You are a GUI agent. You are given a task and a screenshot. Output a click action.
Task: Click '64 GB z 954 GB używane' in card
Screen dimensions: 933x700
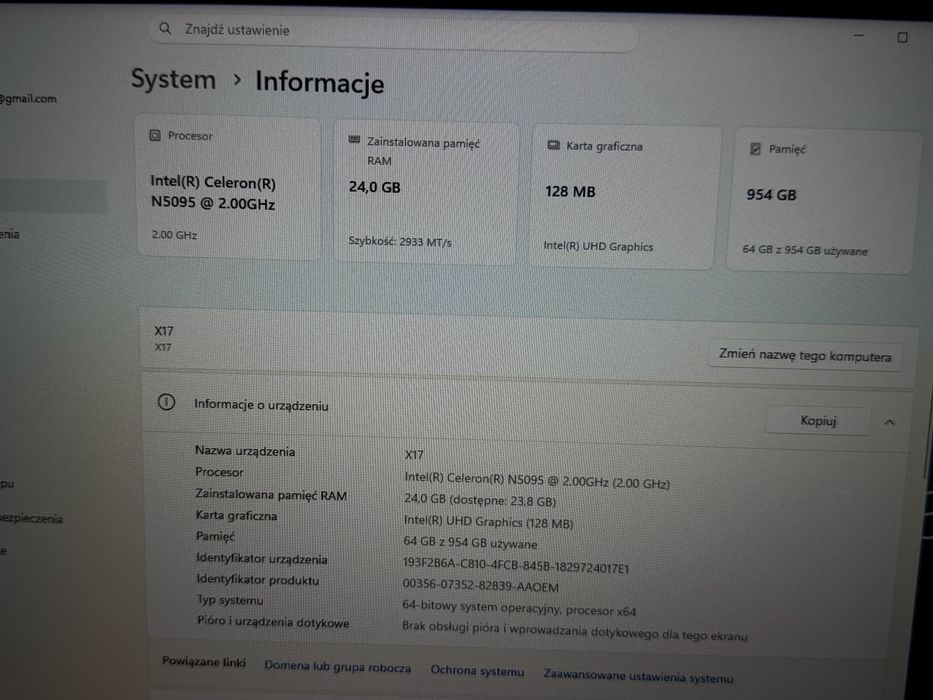[804, 250]
